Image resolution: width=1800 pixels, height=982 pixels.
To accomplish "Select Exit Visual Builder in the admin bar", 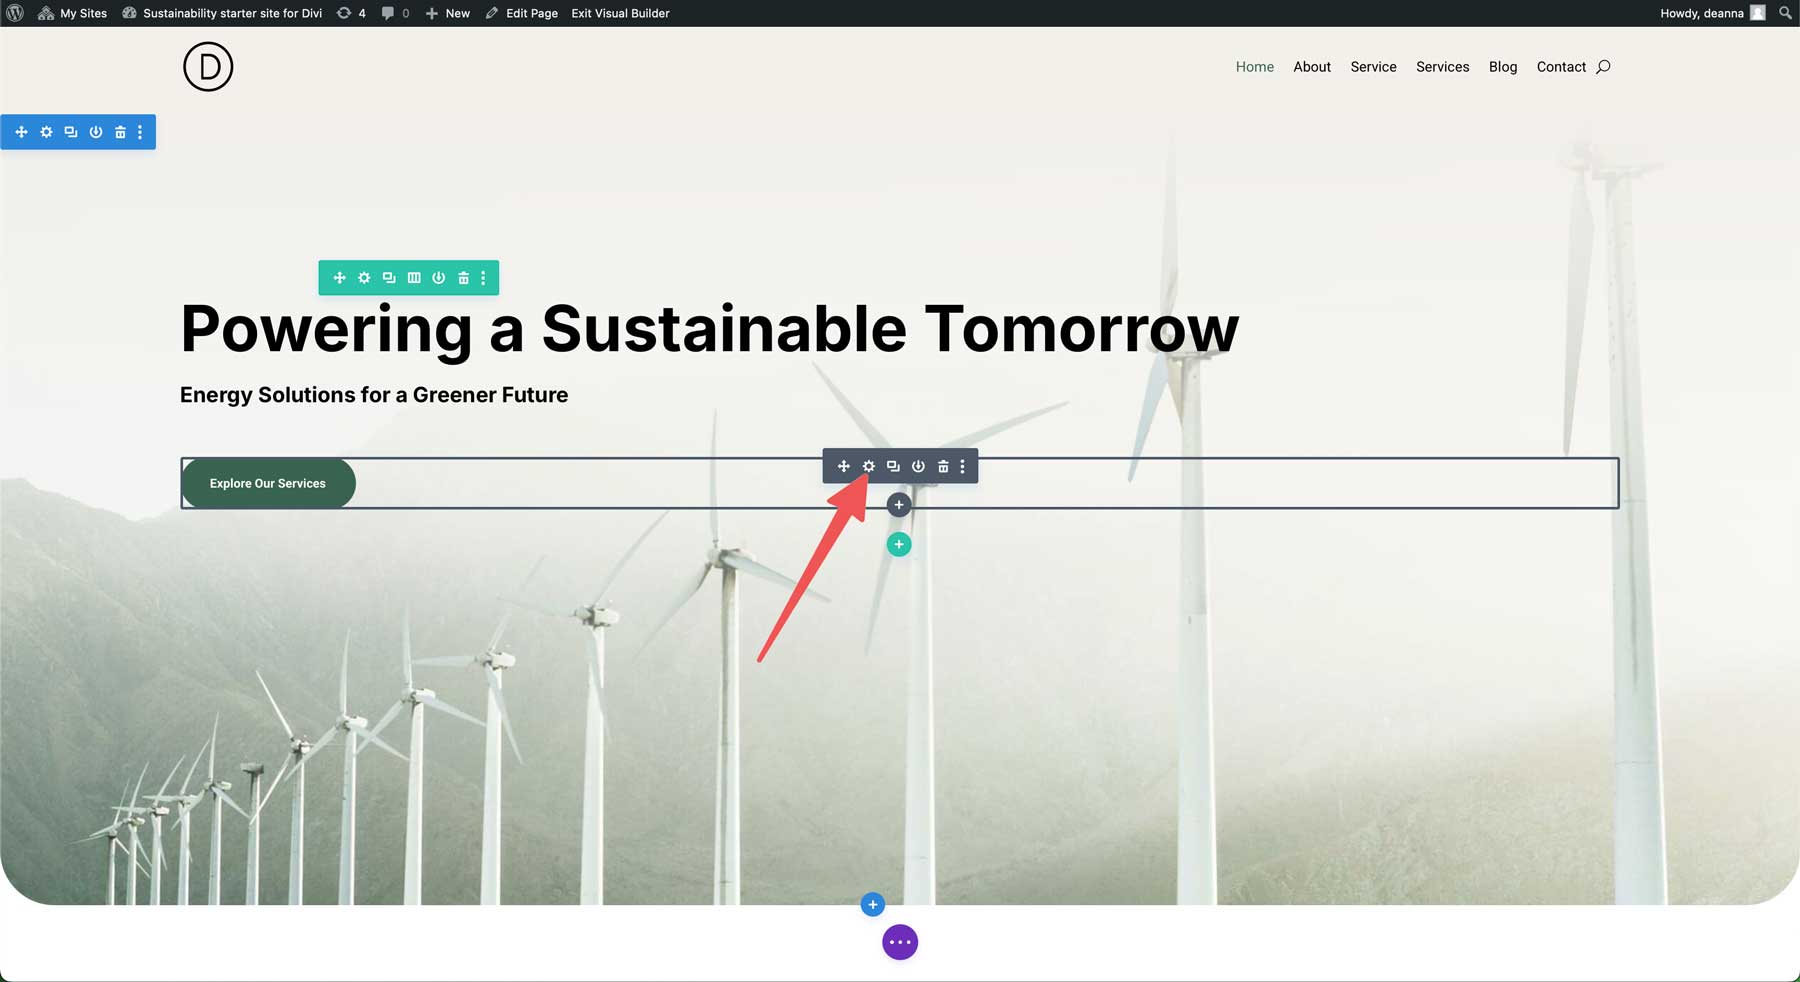I will [x=620, y=13].
